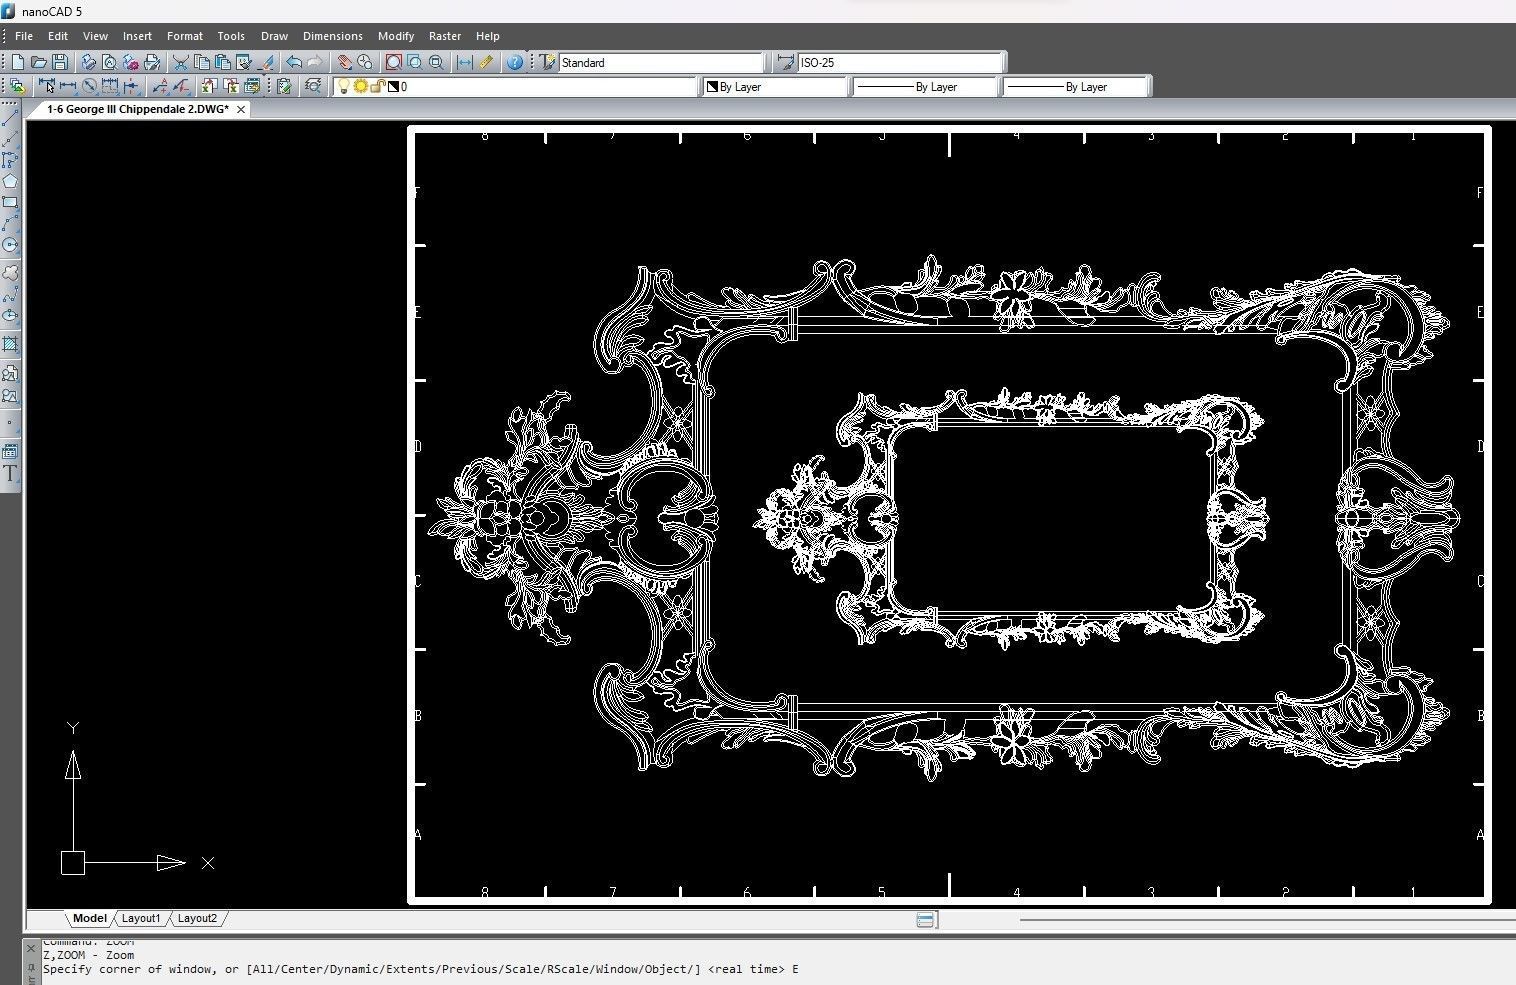Select the Line drawing tool
This screenshot has width=1516, height=985.
pos(10,118)
